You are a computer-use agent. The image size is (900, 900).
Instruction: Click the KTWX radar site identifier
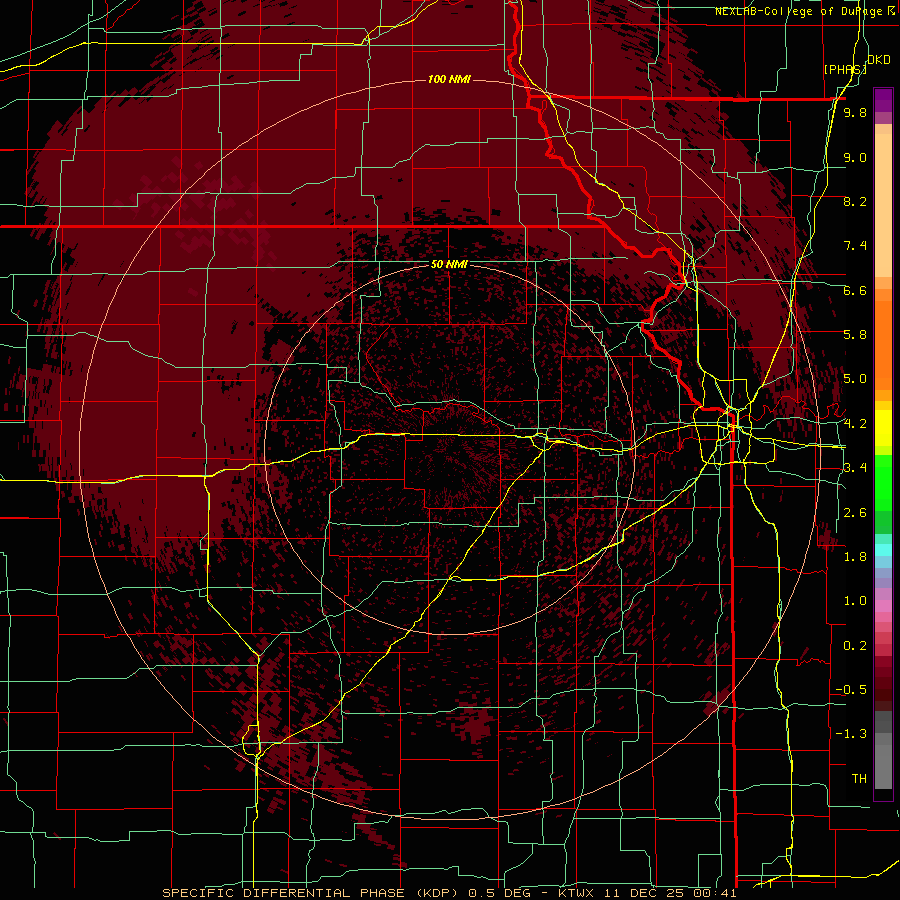point(576,893)
